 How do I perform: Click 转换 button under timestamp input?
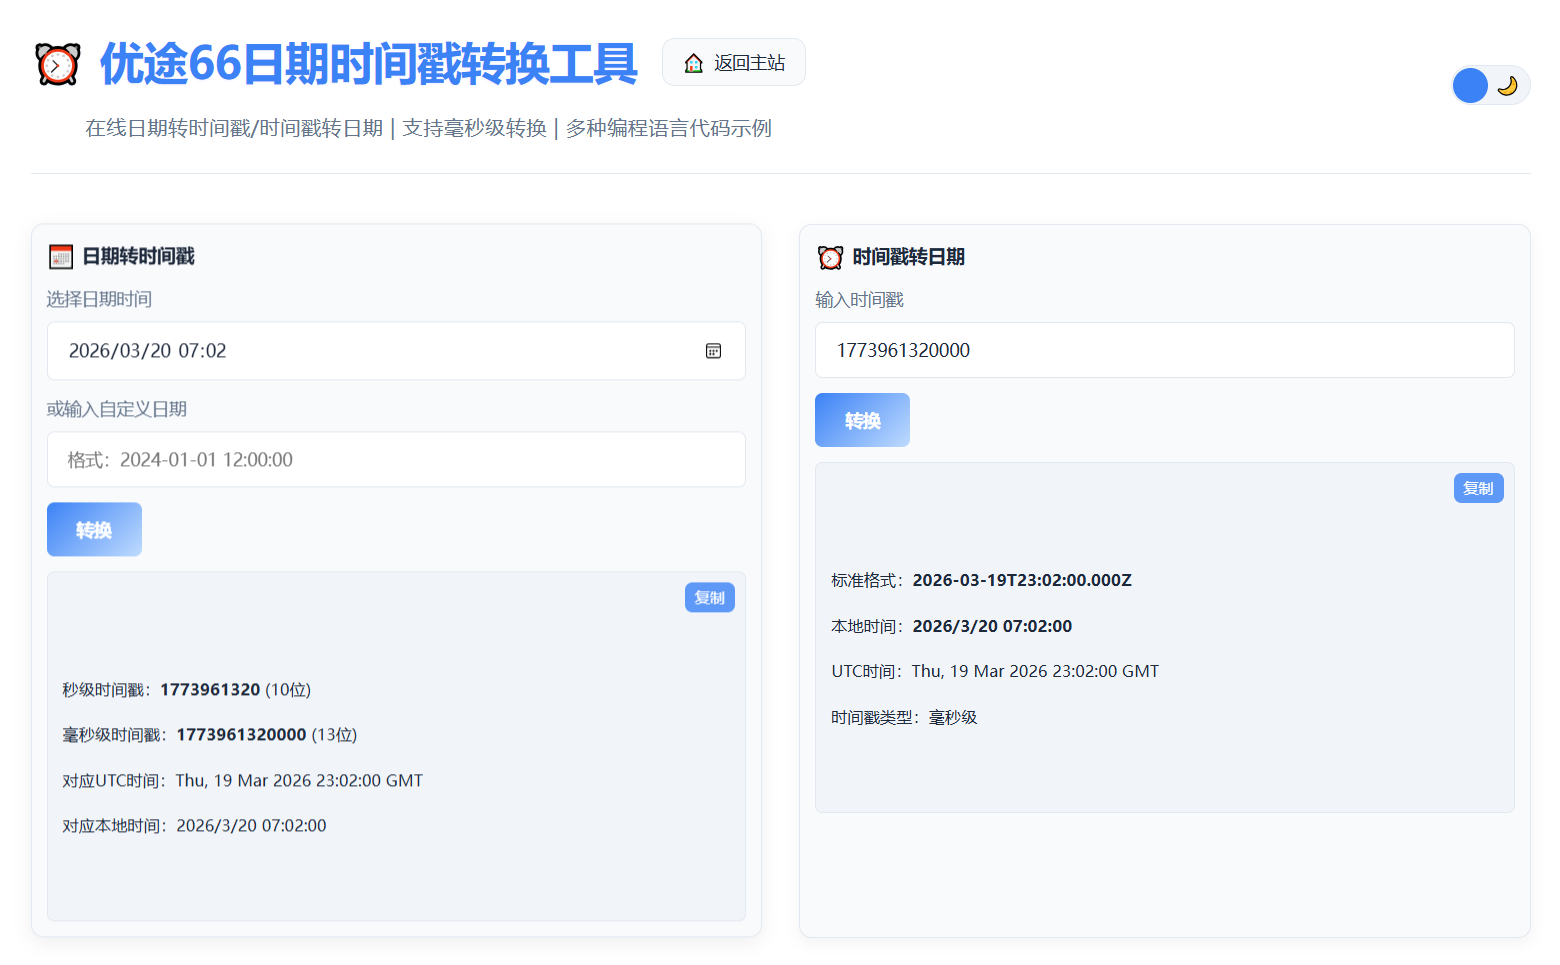click(x=862, y=420)
